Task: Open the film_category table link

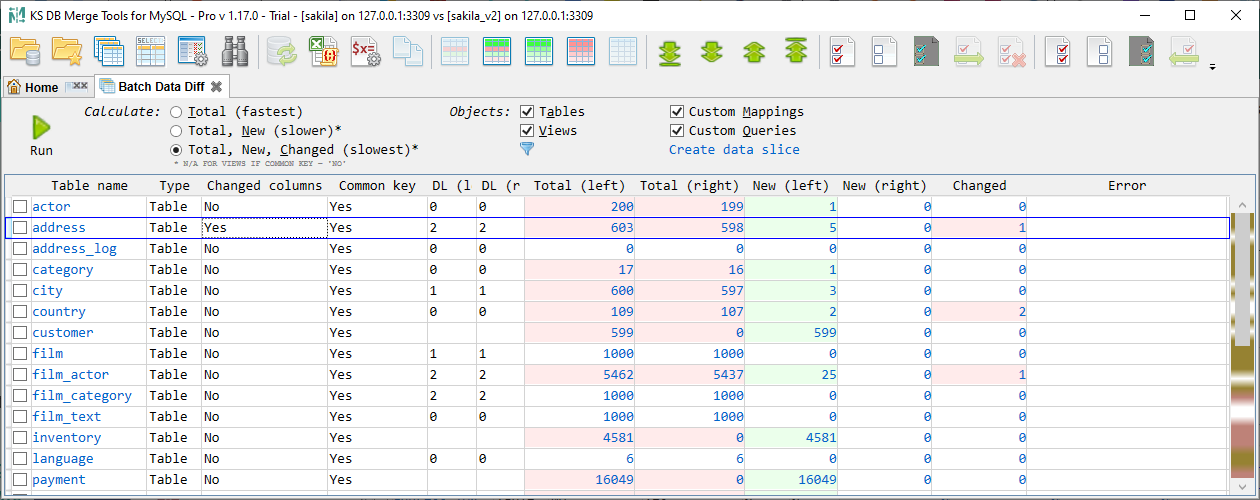Action: tap(81, 395)
